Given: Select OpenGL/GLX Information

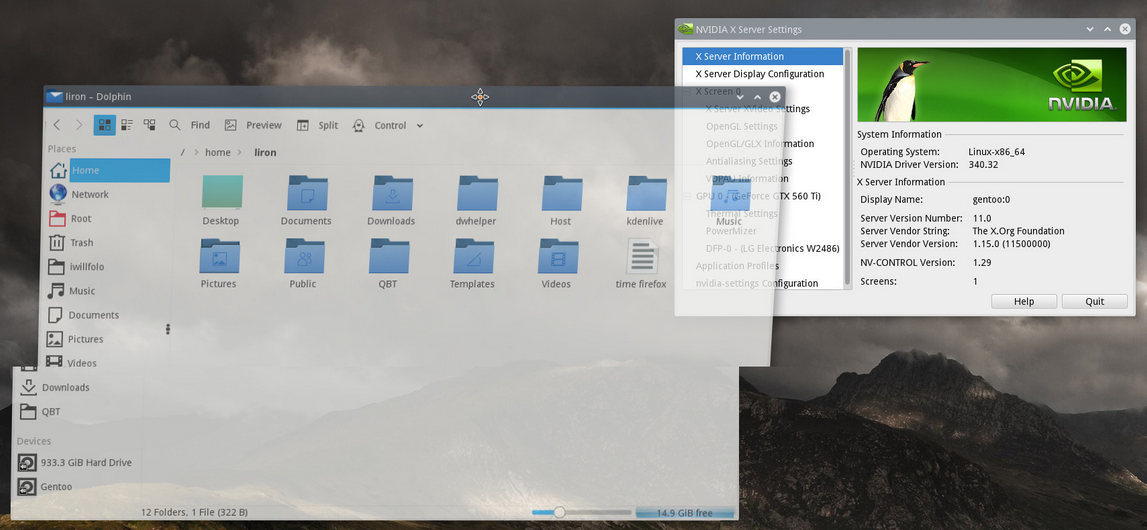Looking at the screenshot, I should click(759, 144).
